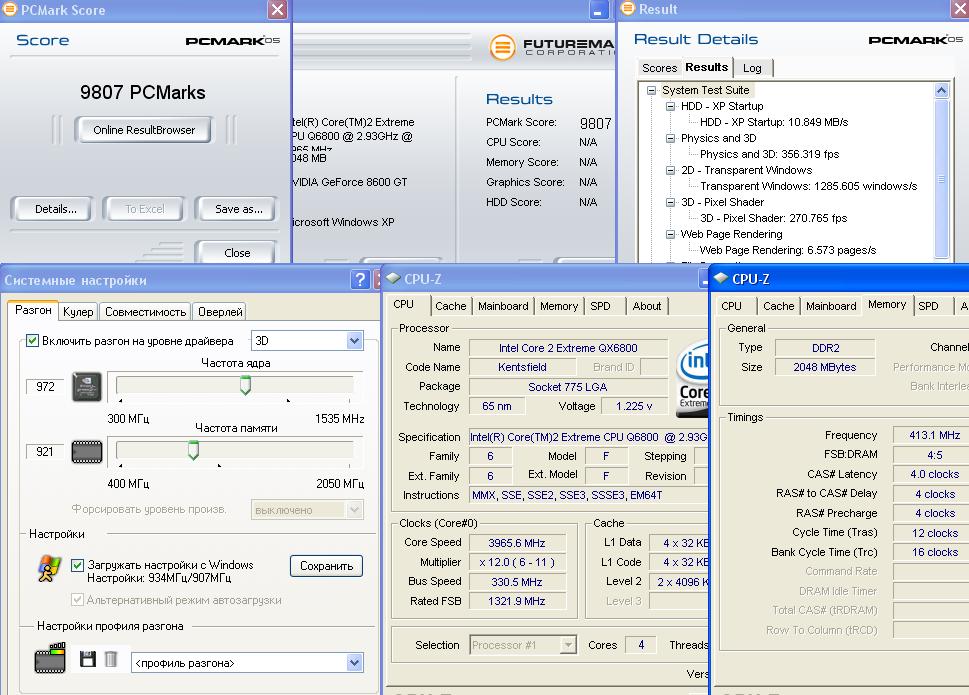The height and width of the screenshot is (695, 969).
Task: Click the memory Frequency value 413.1 MHz
Action: 931,435
